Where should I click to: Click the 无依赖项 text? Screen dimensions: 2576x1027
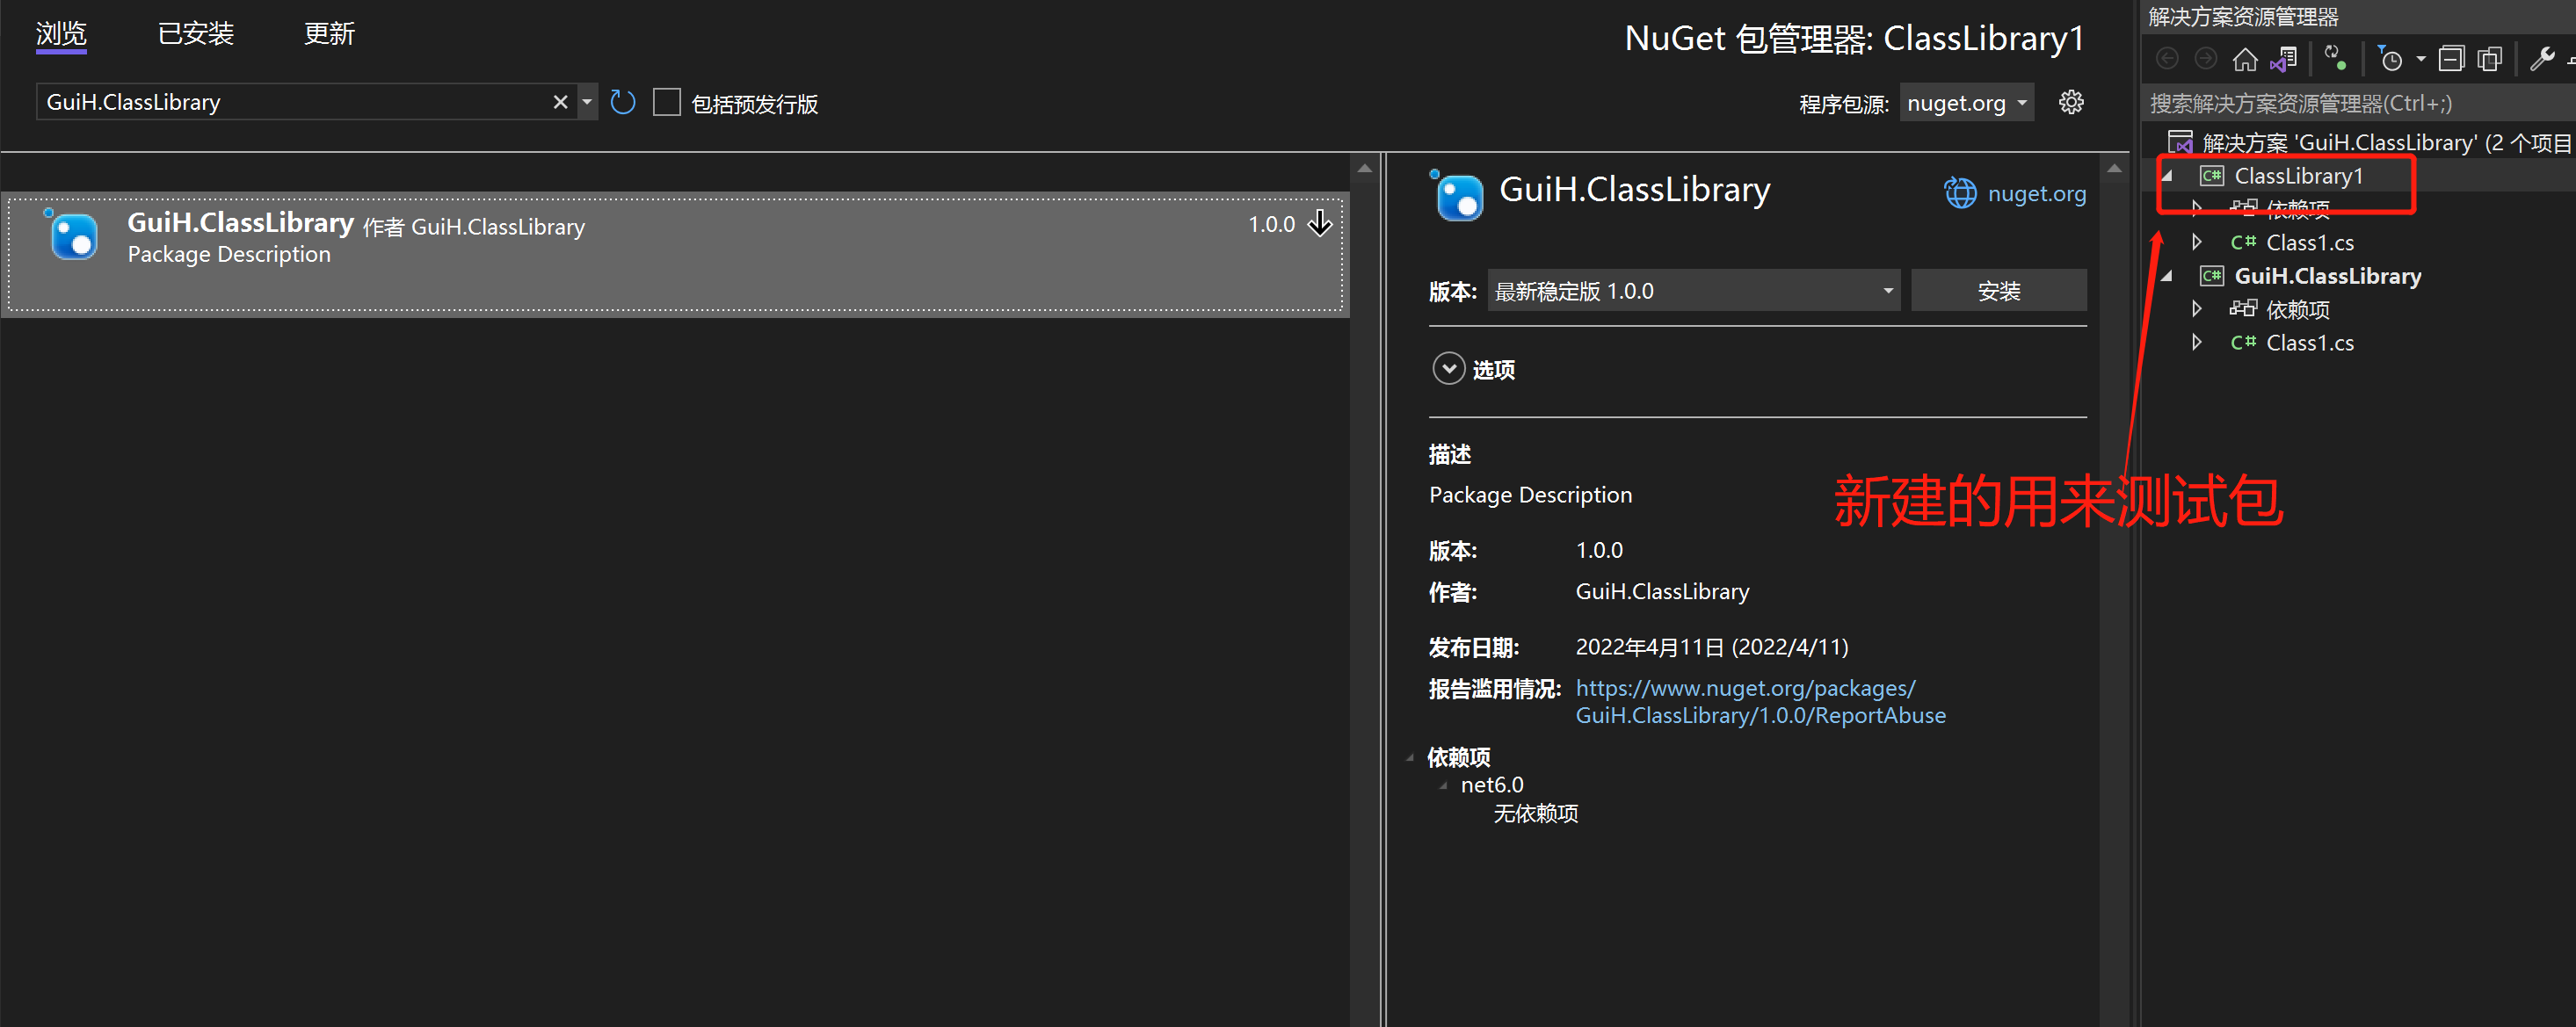click(1535, 813)
